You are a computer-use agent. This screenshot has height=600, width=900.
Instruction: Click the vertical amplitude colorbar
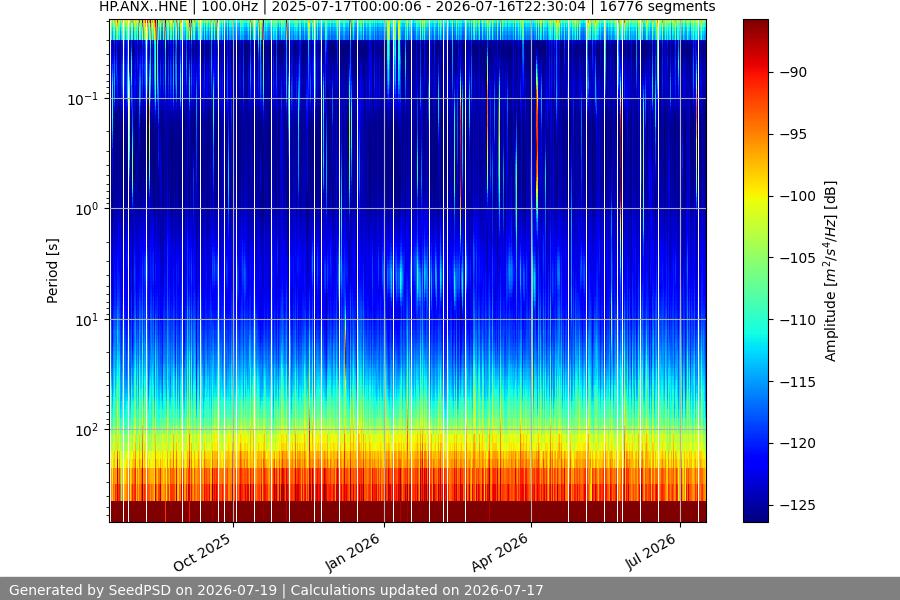755,271
